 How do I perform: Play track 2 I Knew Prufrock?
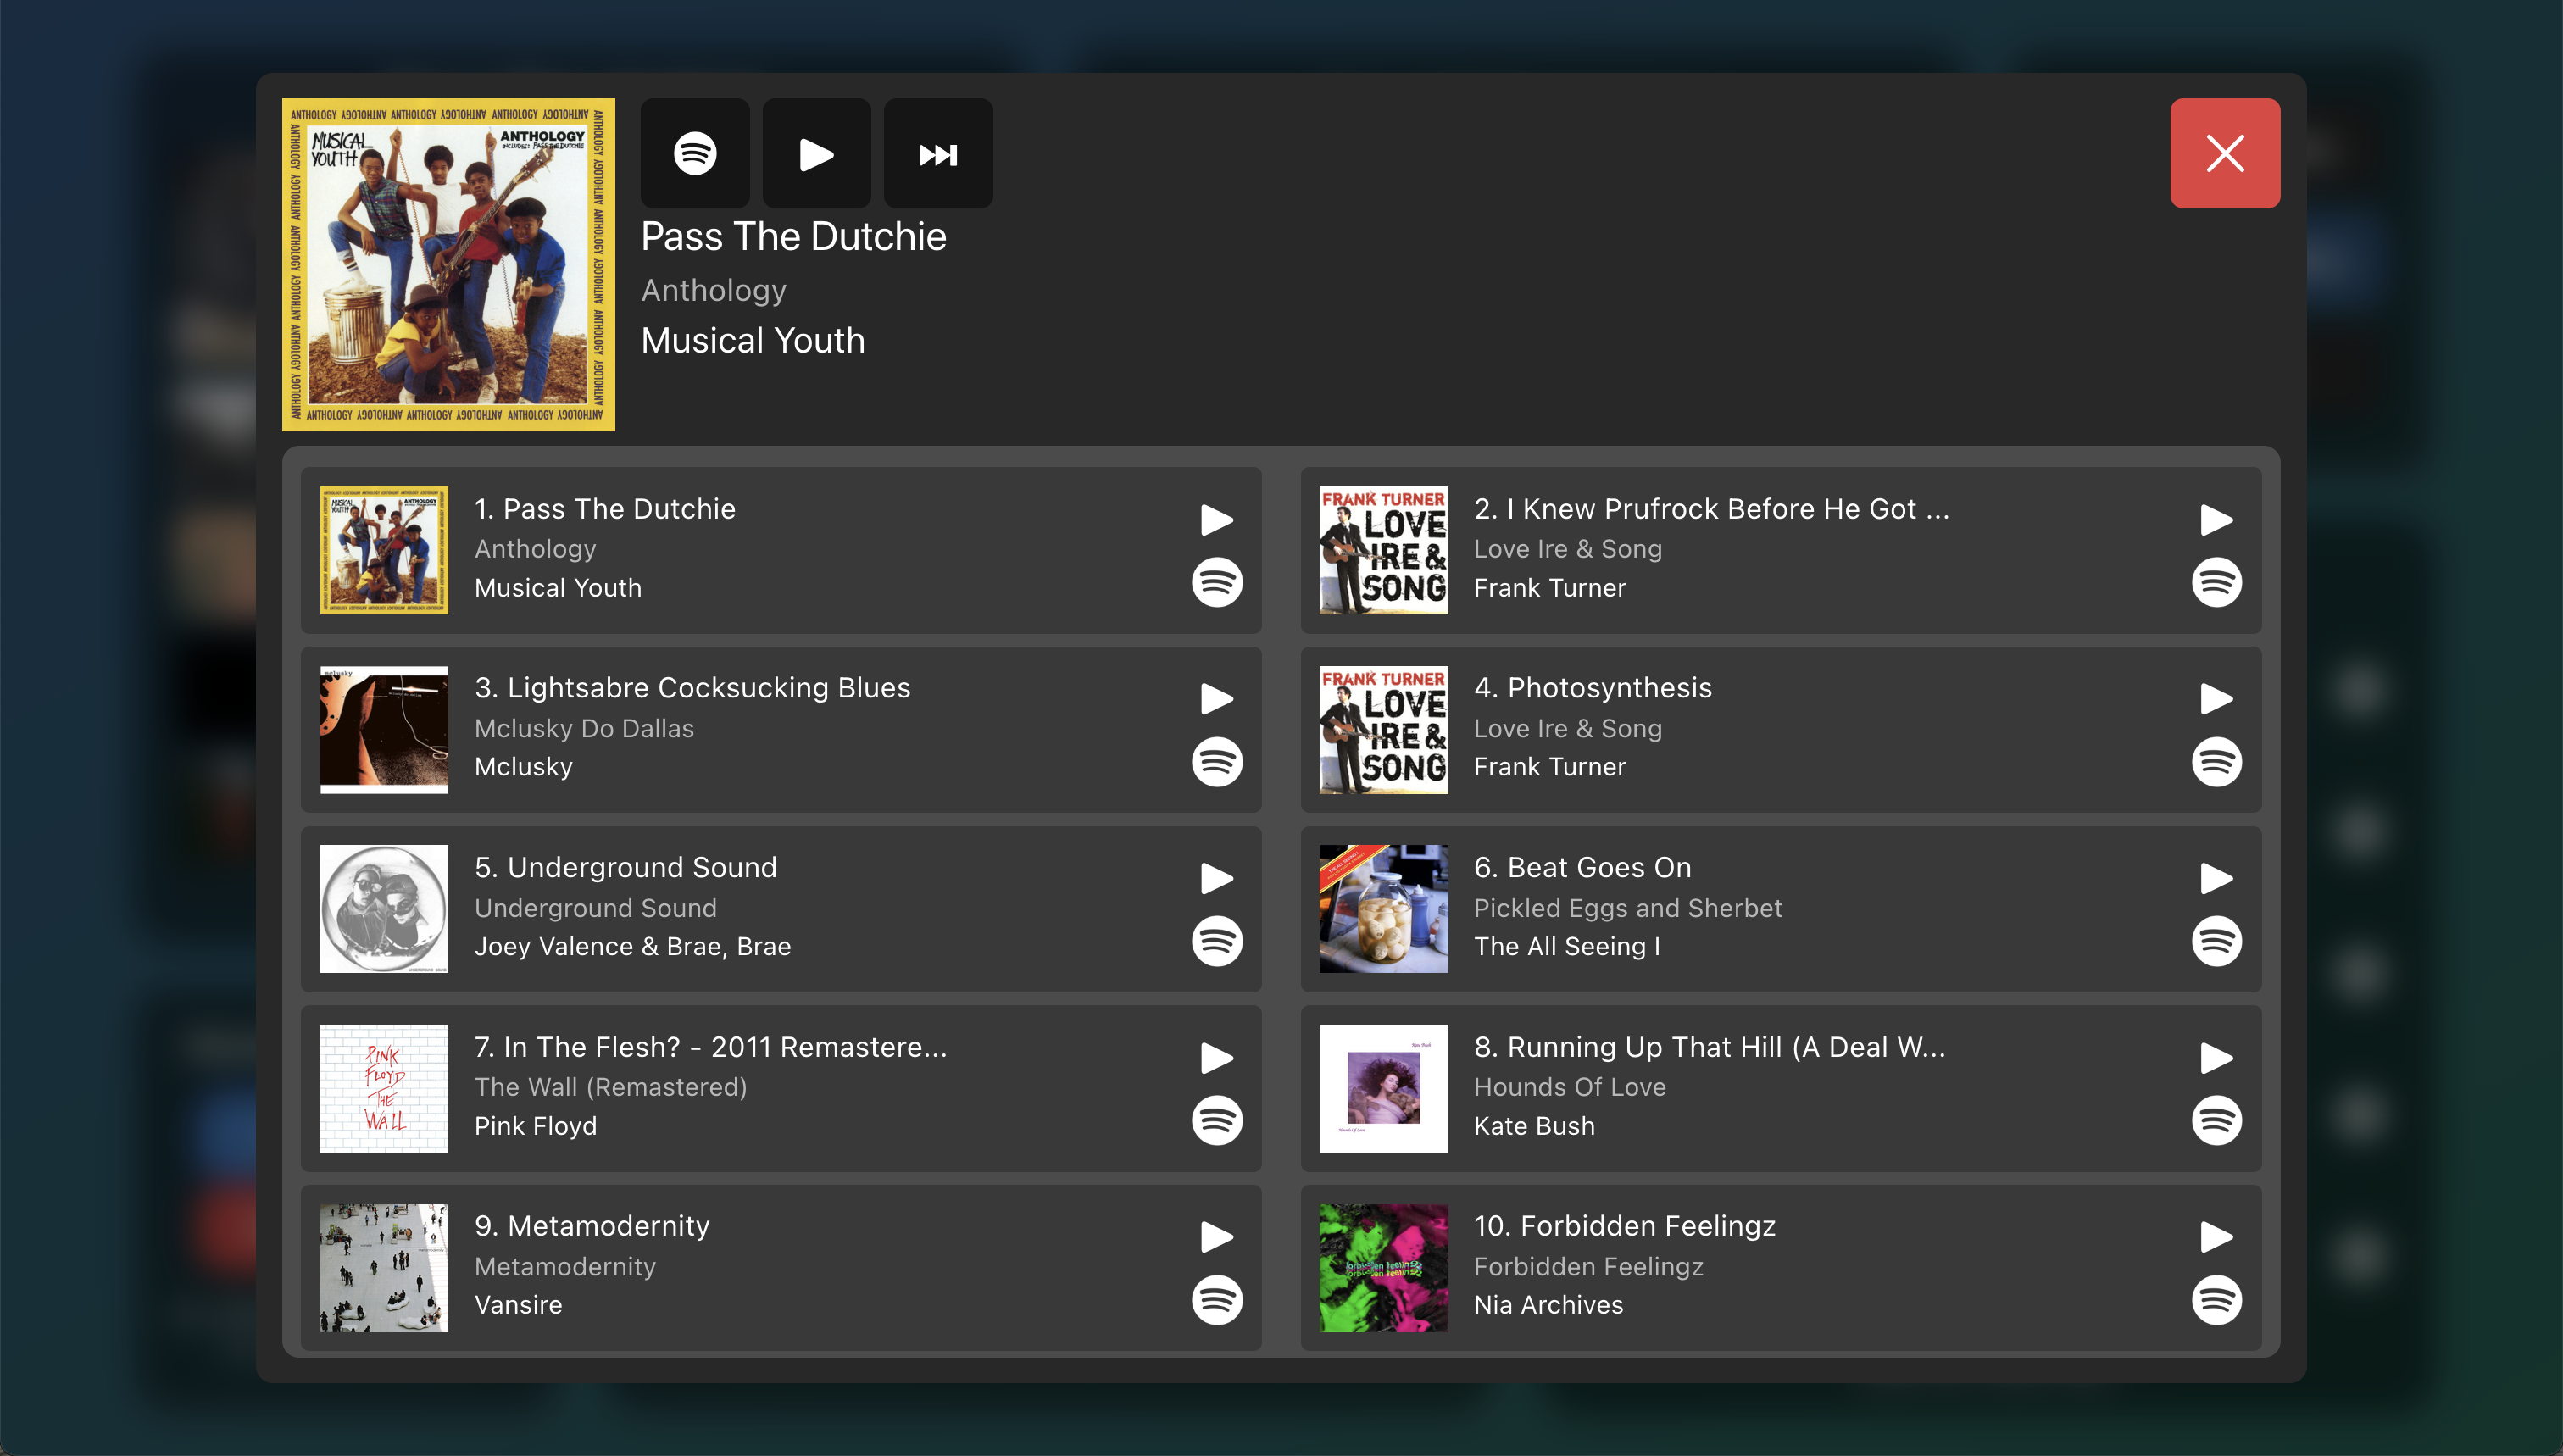pyautogui.click(x=2217, y=519)
